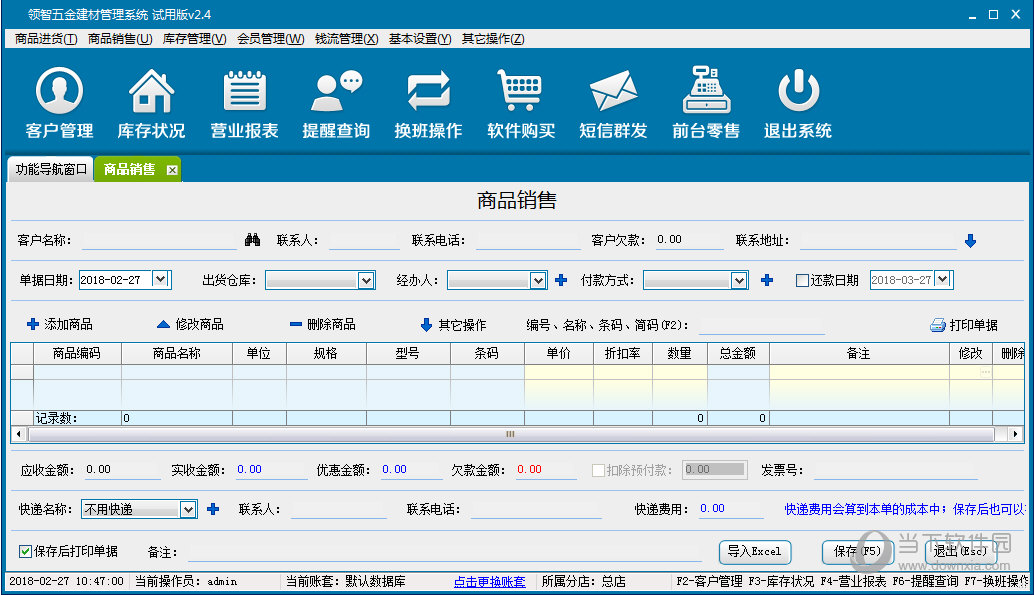This screenshot has height=595, width=1035.
Task: Click 修改商品 triangle button
Action: [190, 324]
